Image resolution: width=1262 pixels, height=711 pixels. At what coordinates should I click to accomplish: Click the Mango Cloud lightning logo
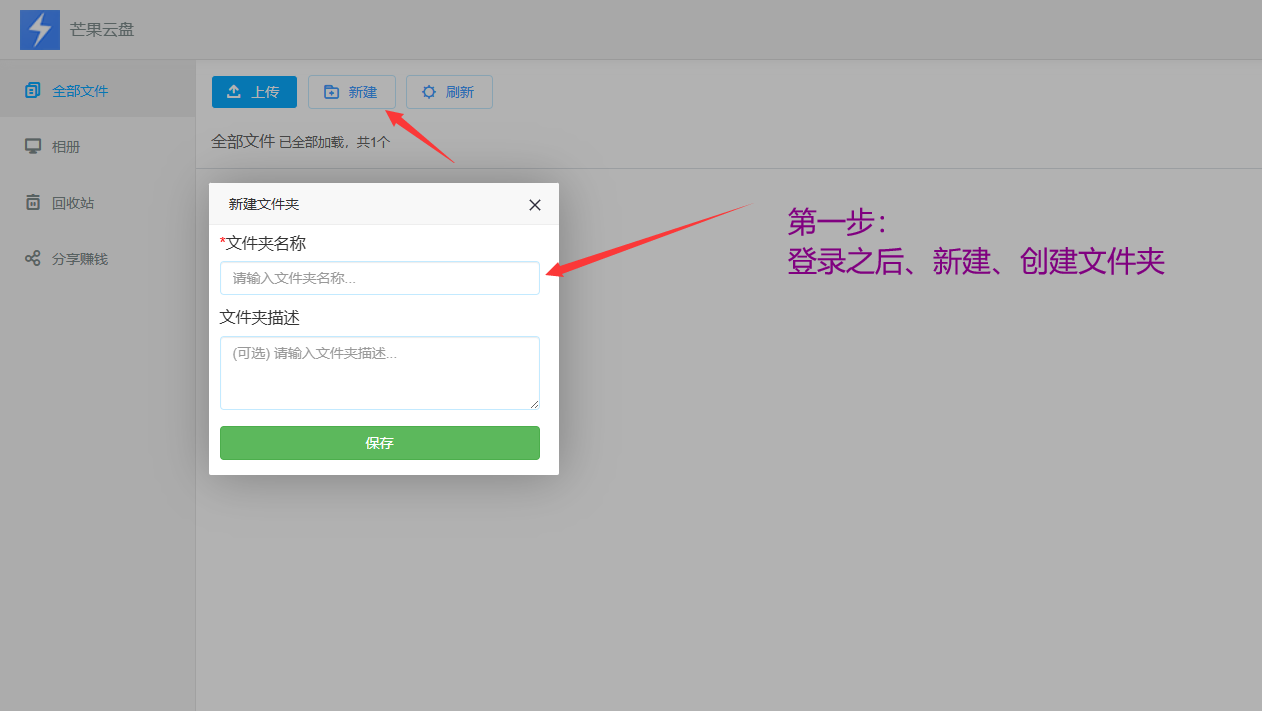click(40, 30)
